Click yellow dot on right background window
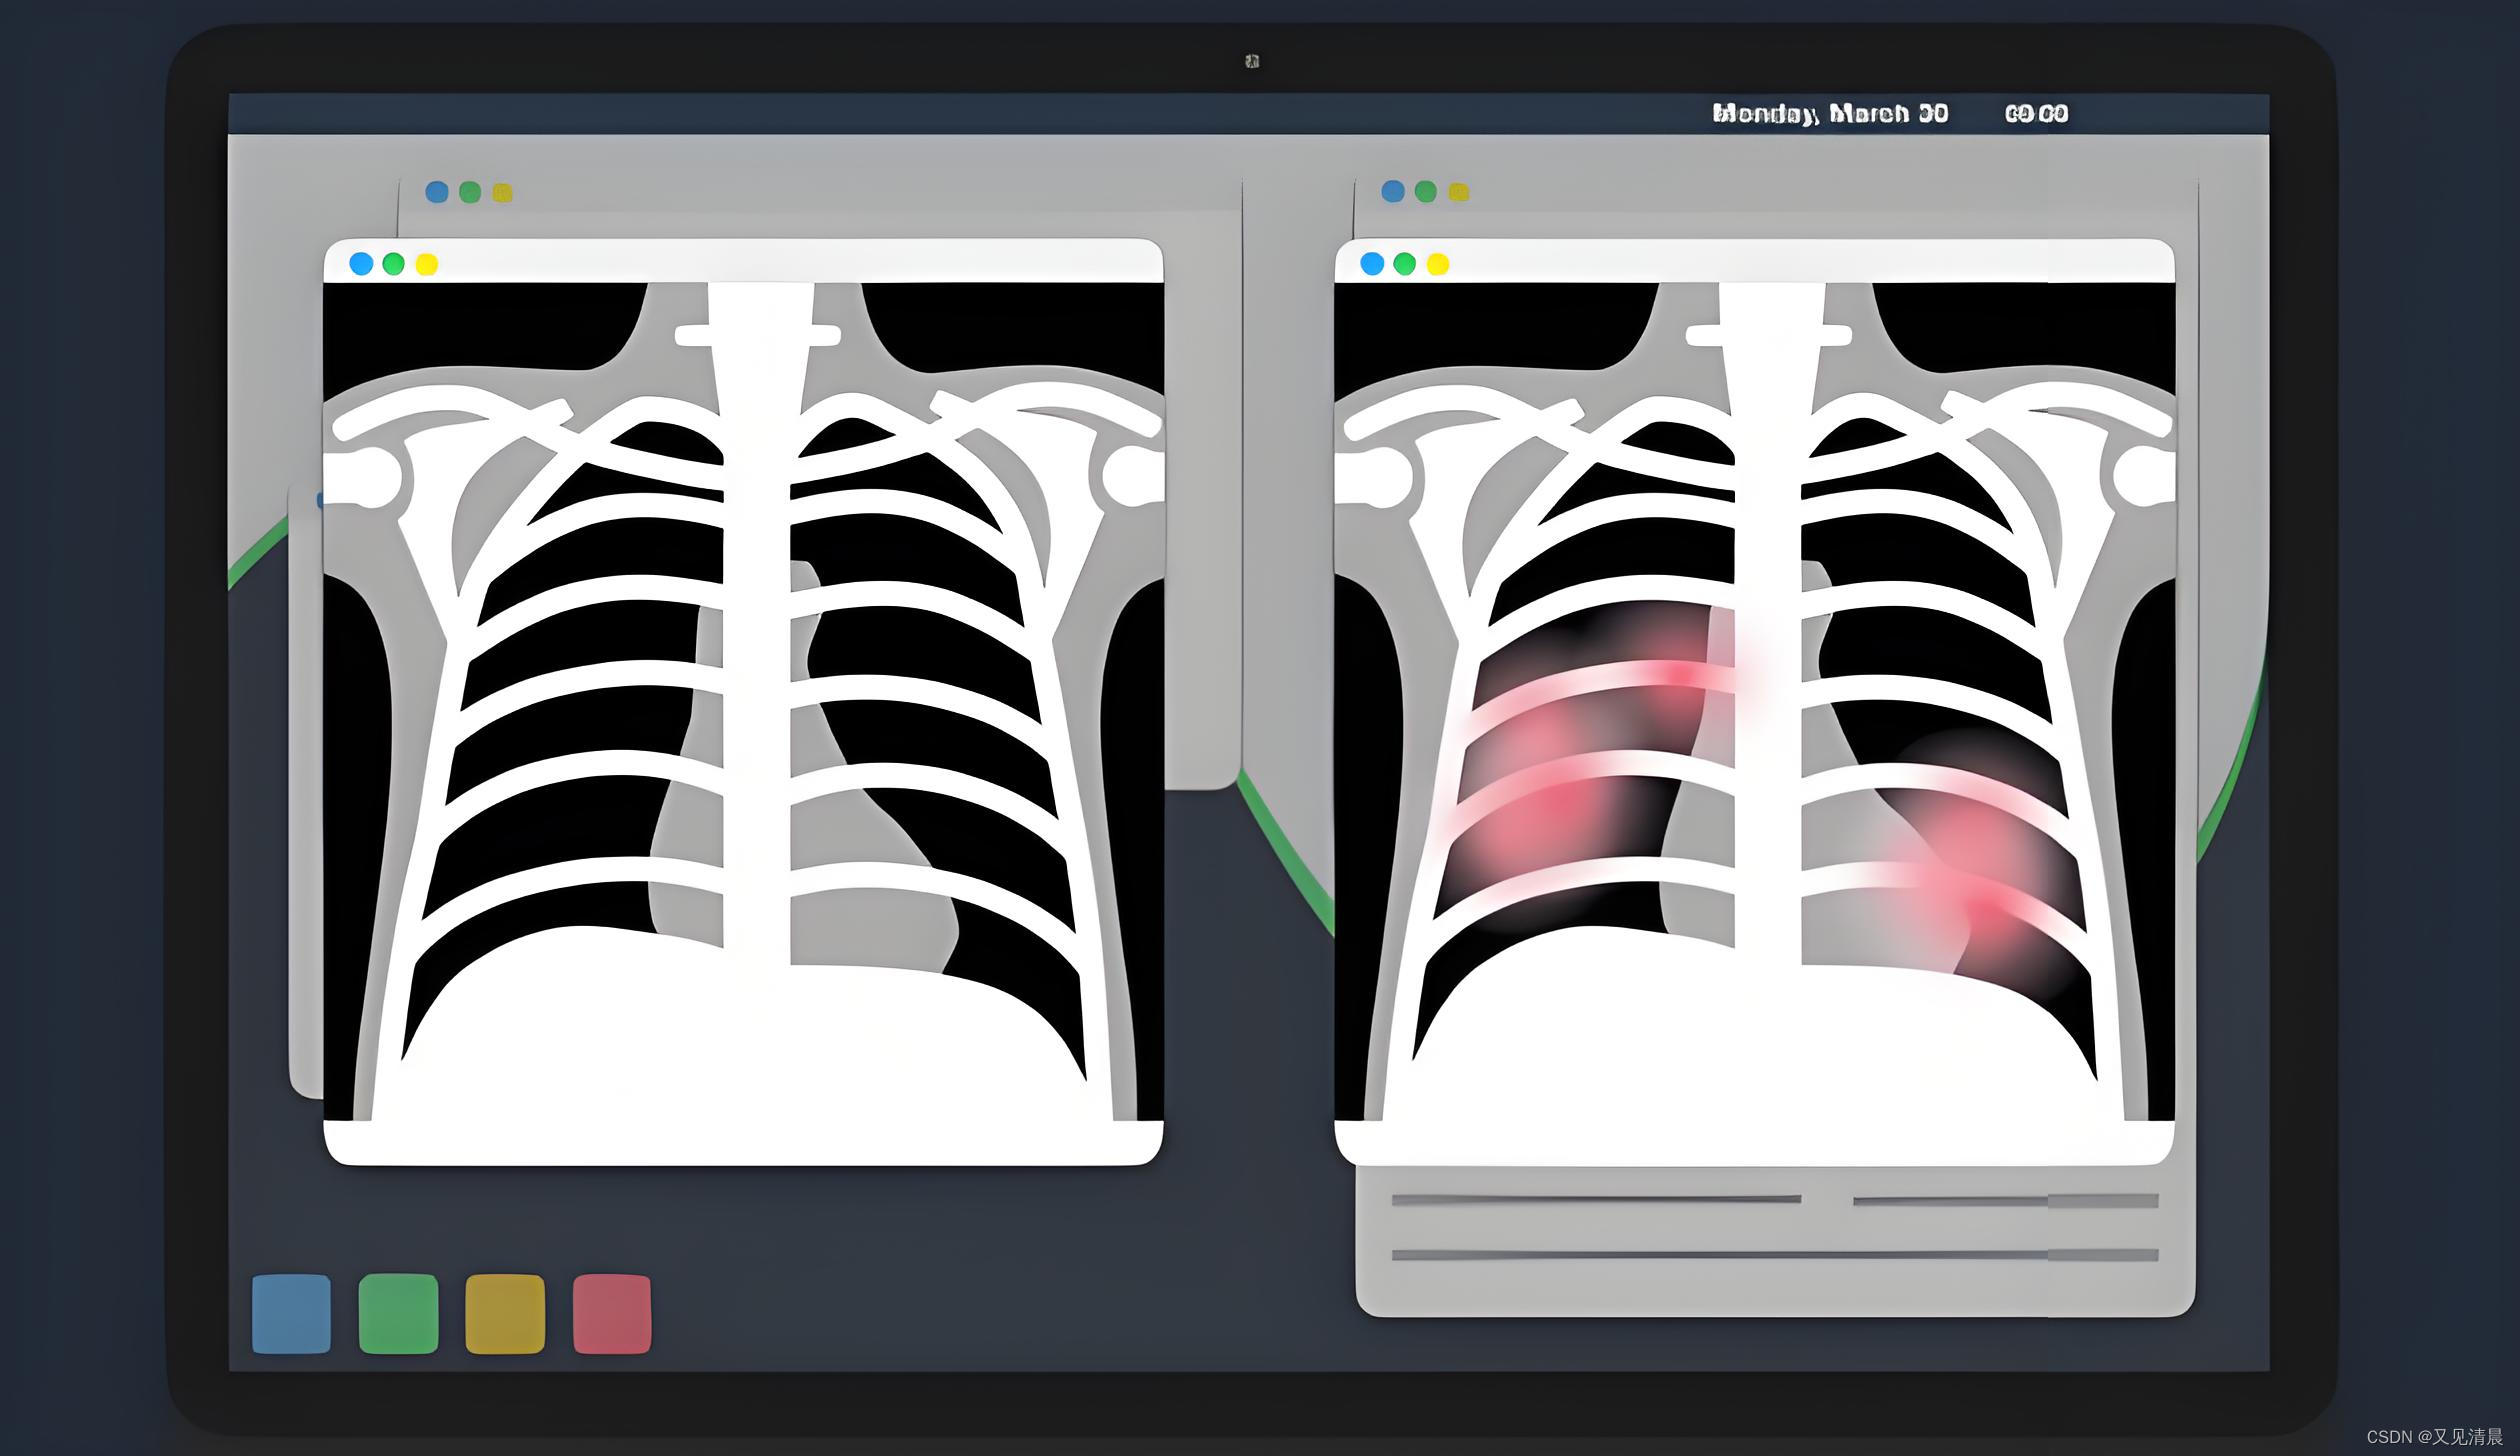2520x1456 pixels. (1459, 192)
